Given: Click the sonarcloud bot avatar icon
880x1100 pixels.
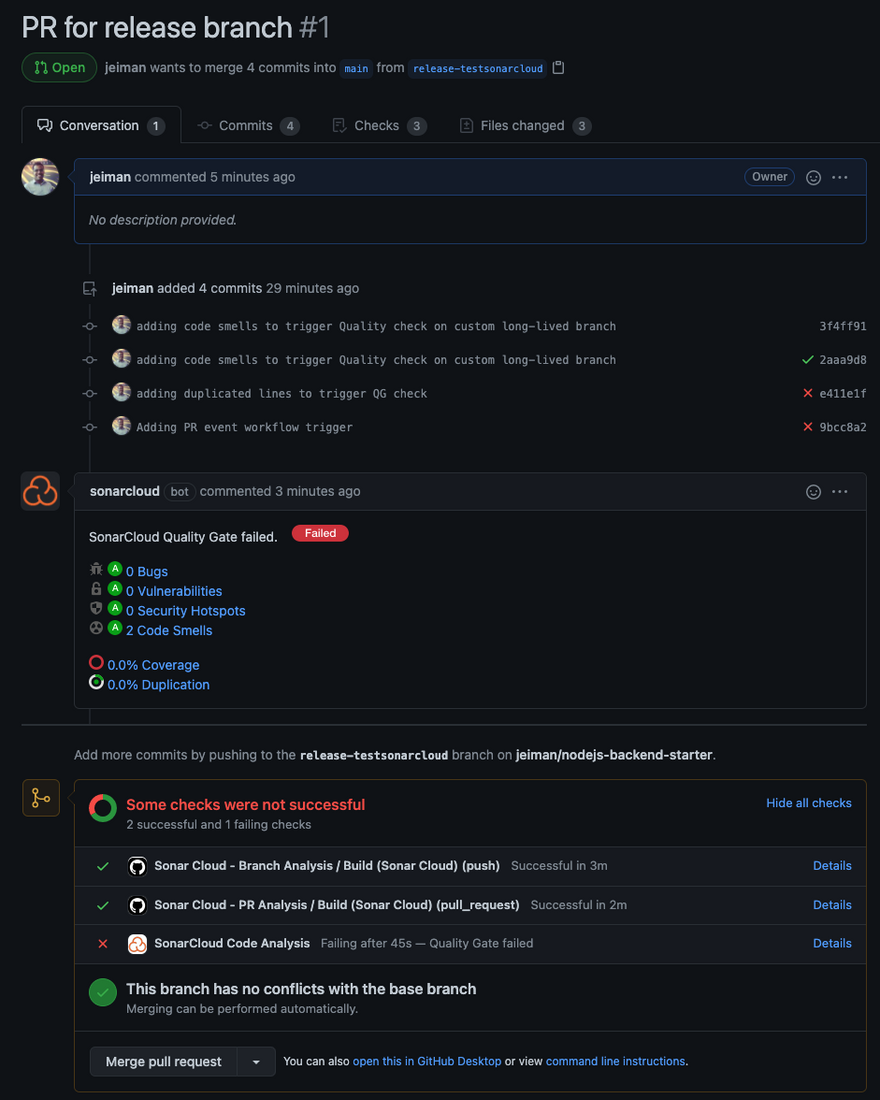Looking at the screenshot, I should 40,491.
